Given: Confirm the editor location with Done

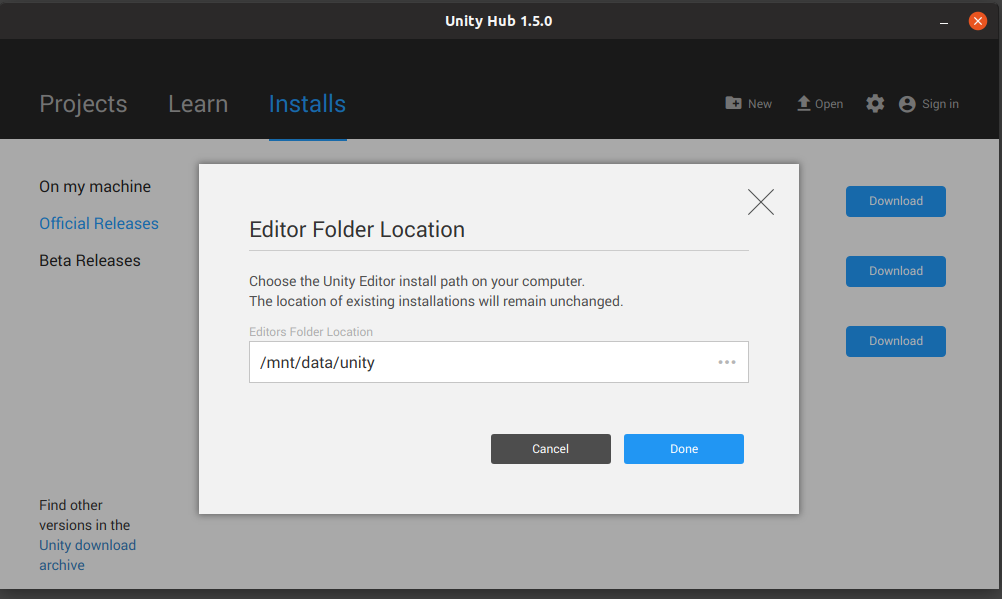Looking at the screenshot, I should coord(683,448).
